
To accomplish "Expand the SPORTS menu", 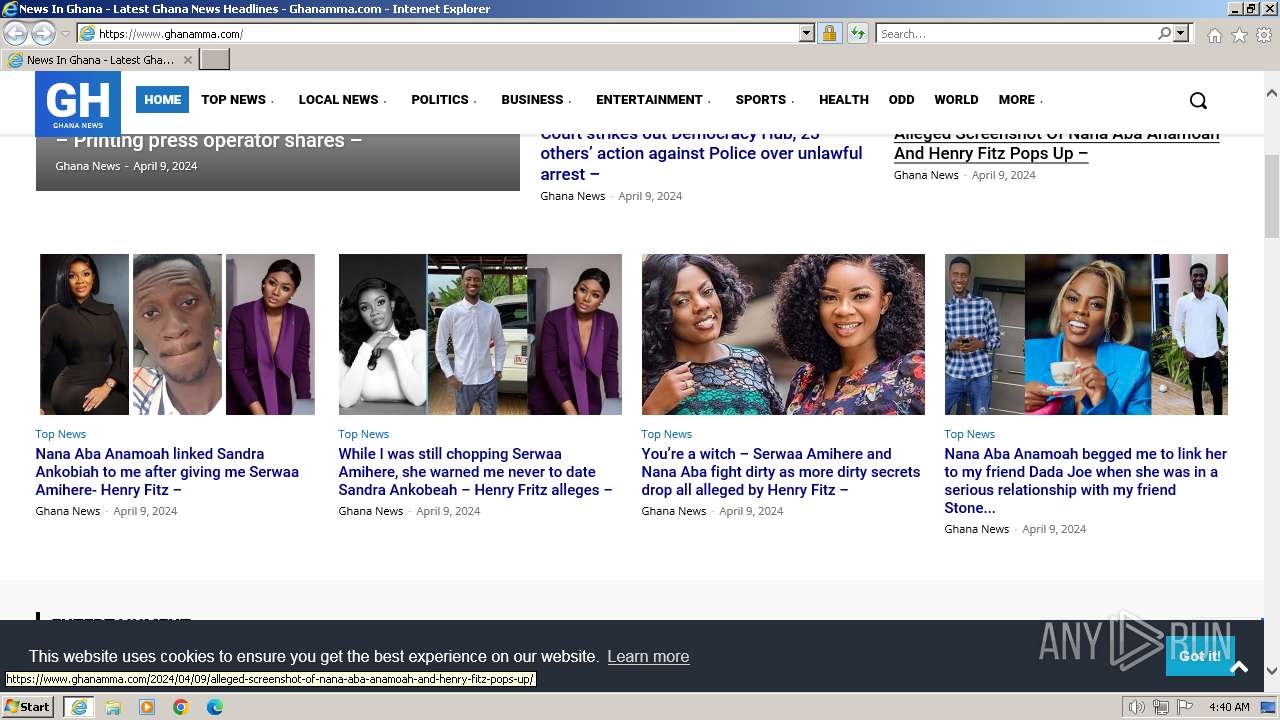I will coord(765,100).
